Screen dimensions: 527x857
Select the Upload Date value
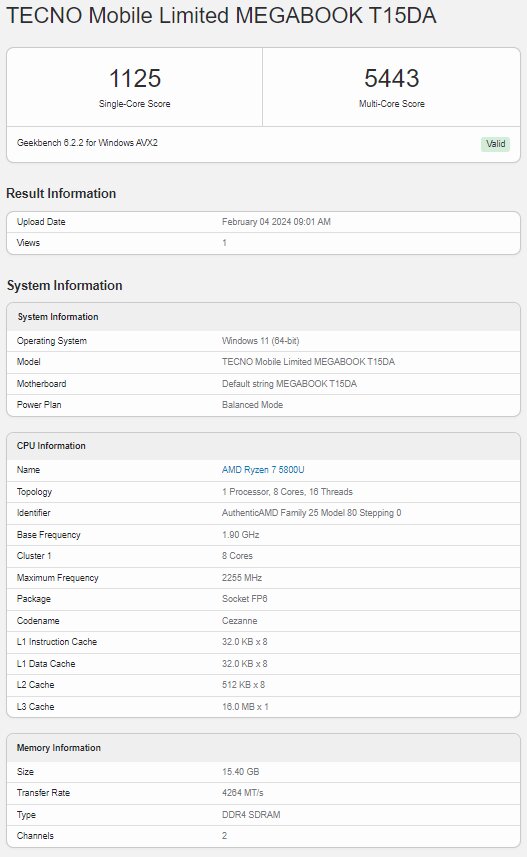276,222
